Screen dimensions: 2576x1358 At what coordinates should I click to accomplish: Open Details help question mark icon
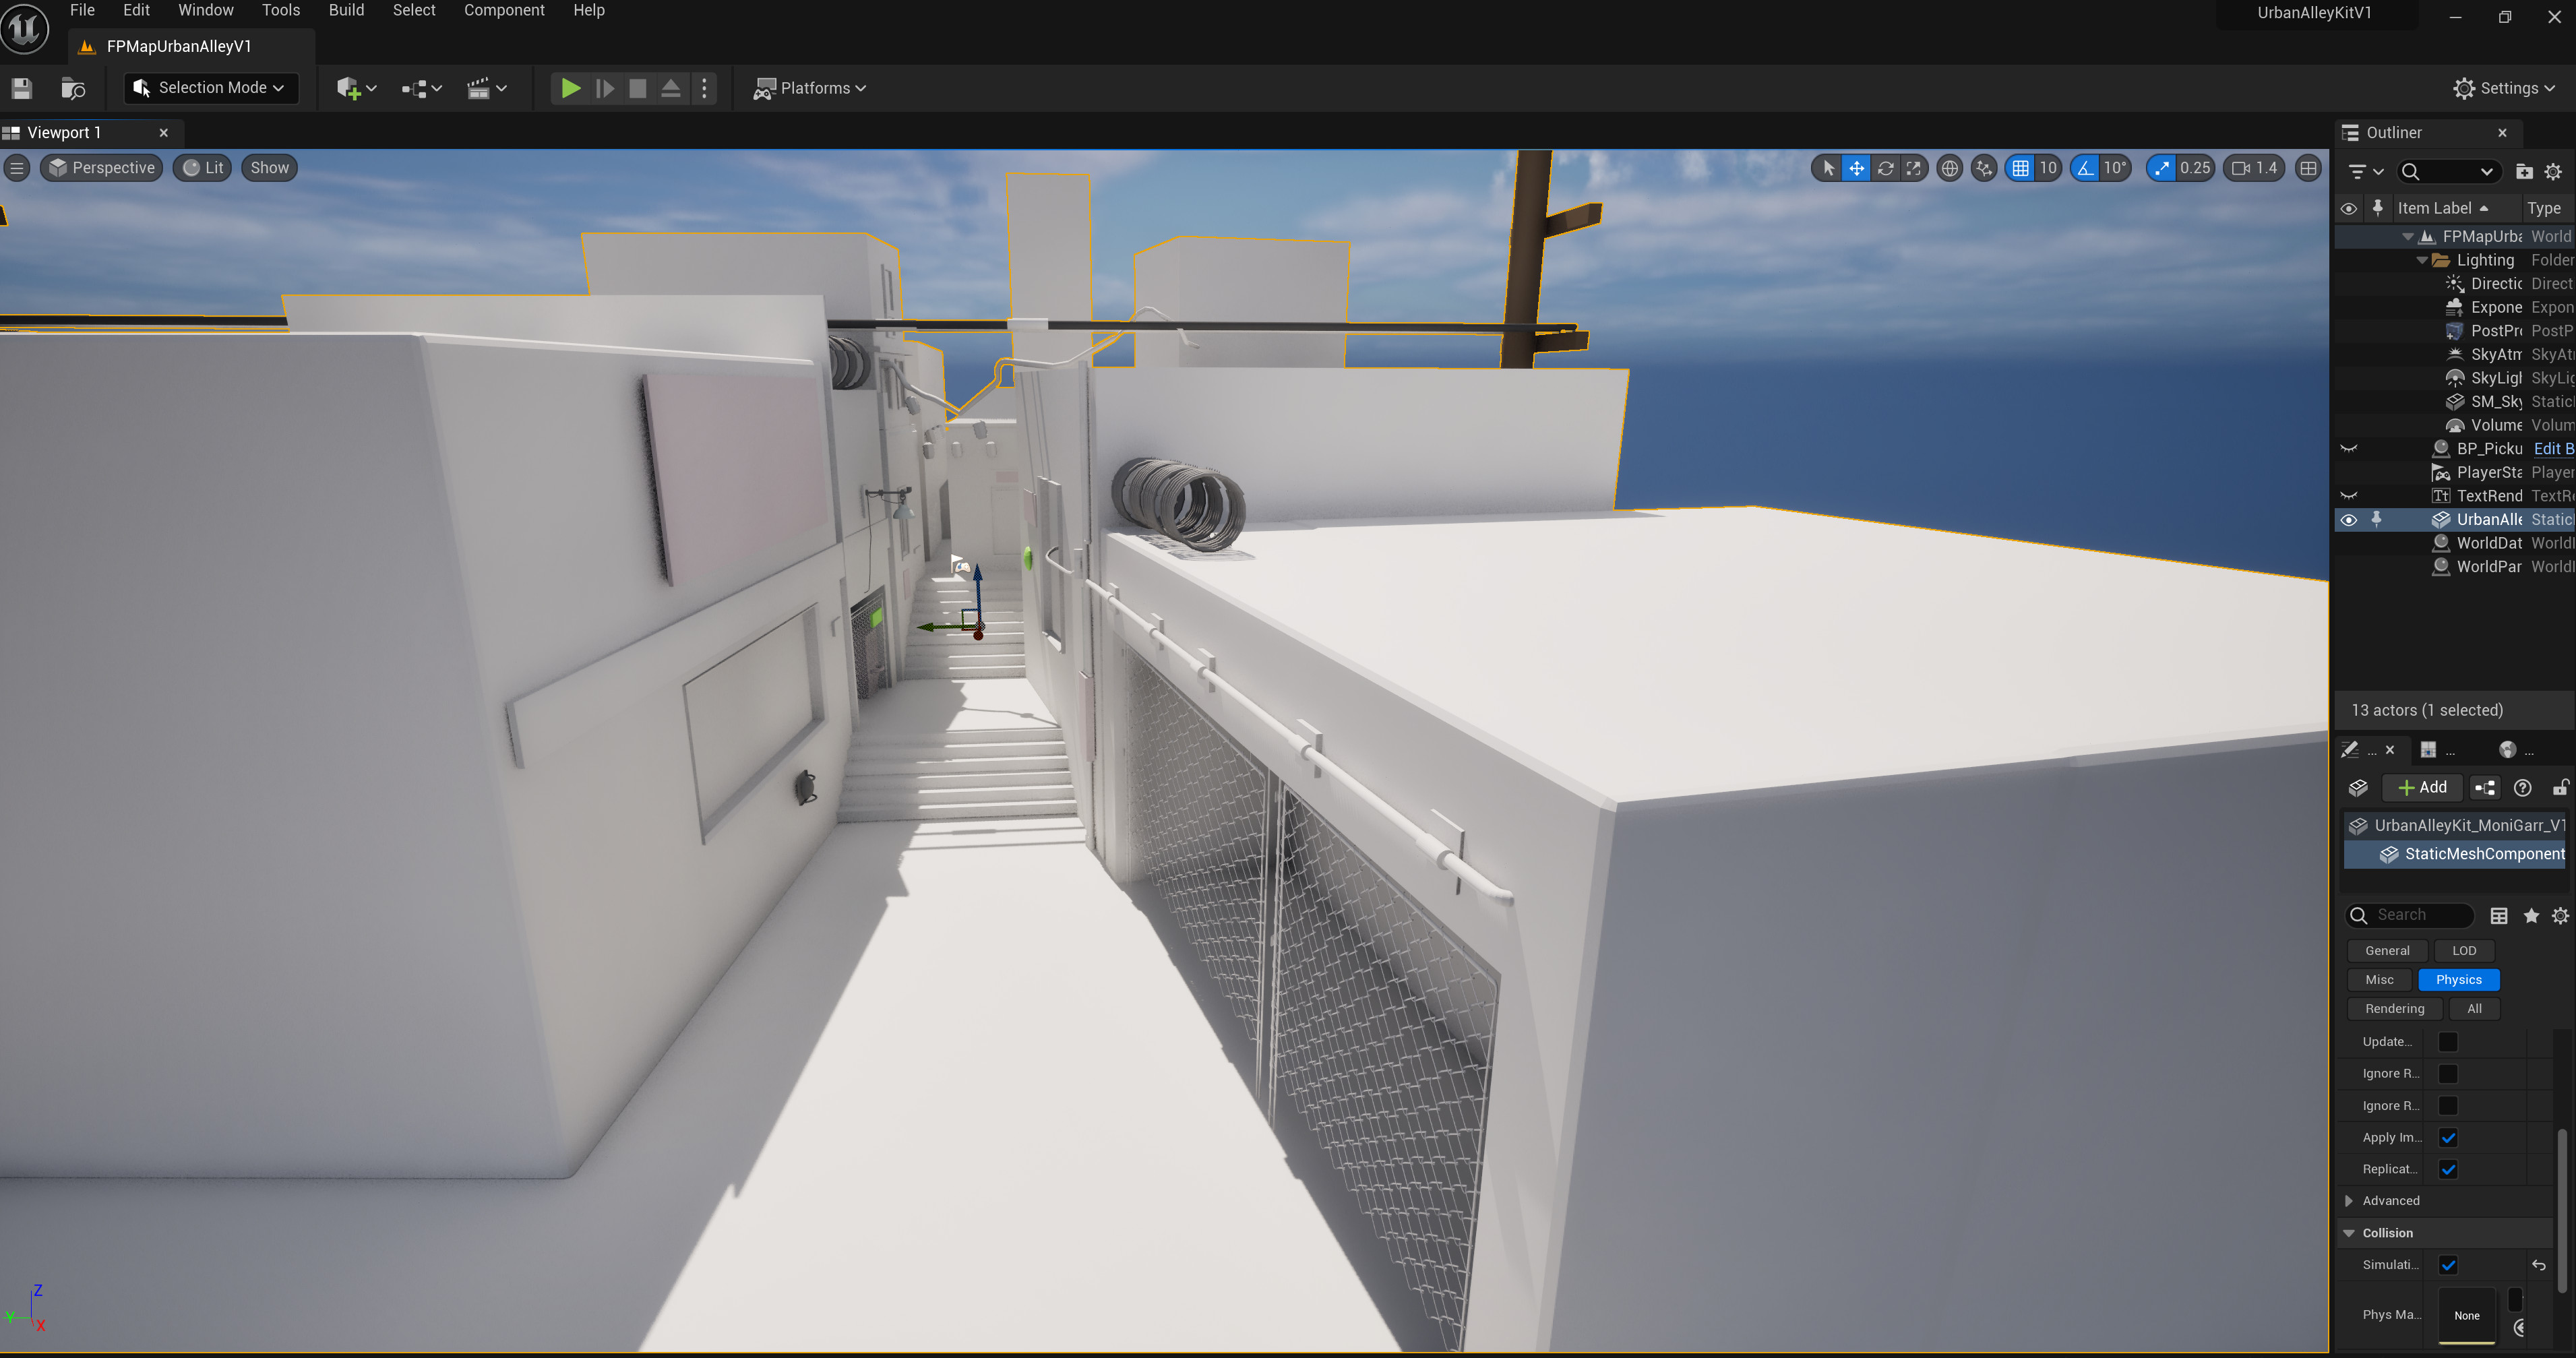(x=2523, y=788)
